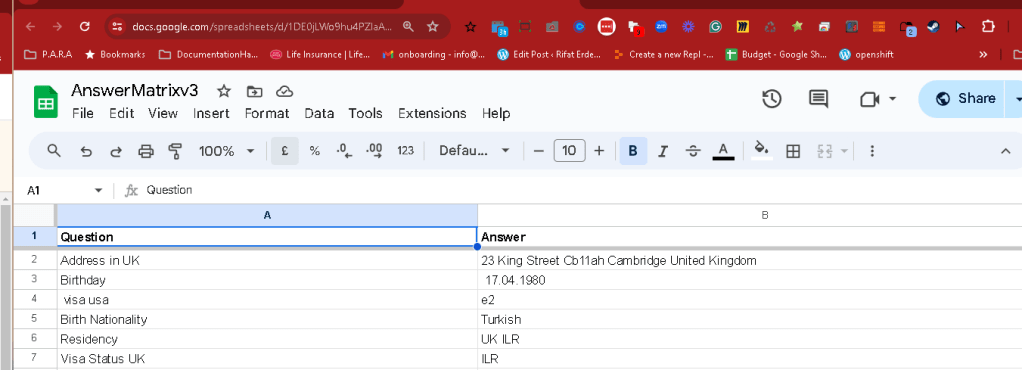Open version history clock icon

point(772,99)
